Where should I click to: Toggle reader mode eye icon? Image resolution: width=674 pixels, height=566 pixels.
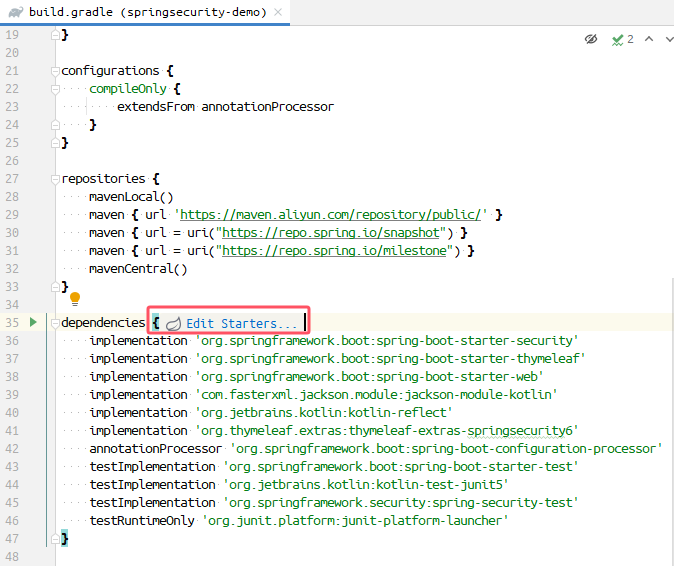pos(591,40)
